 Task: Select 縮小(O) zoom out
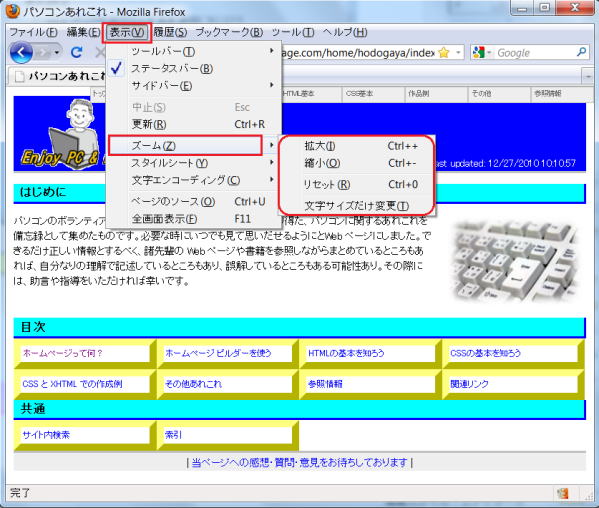pyautogui.click(x=357, y=163)
